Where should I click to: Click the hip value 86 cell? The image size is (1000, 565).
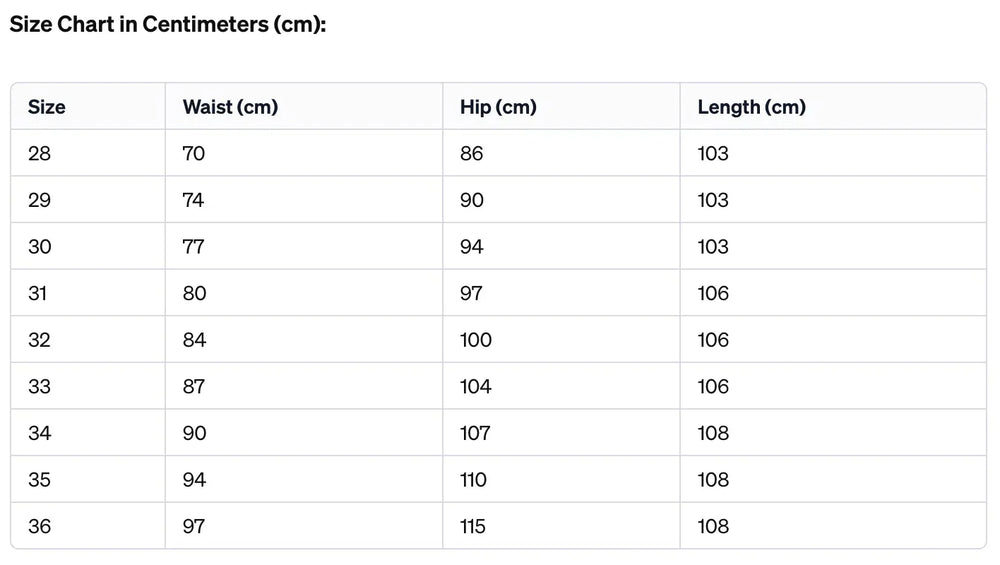[471, 154]
